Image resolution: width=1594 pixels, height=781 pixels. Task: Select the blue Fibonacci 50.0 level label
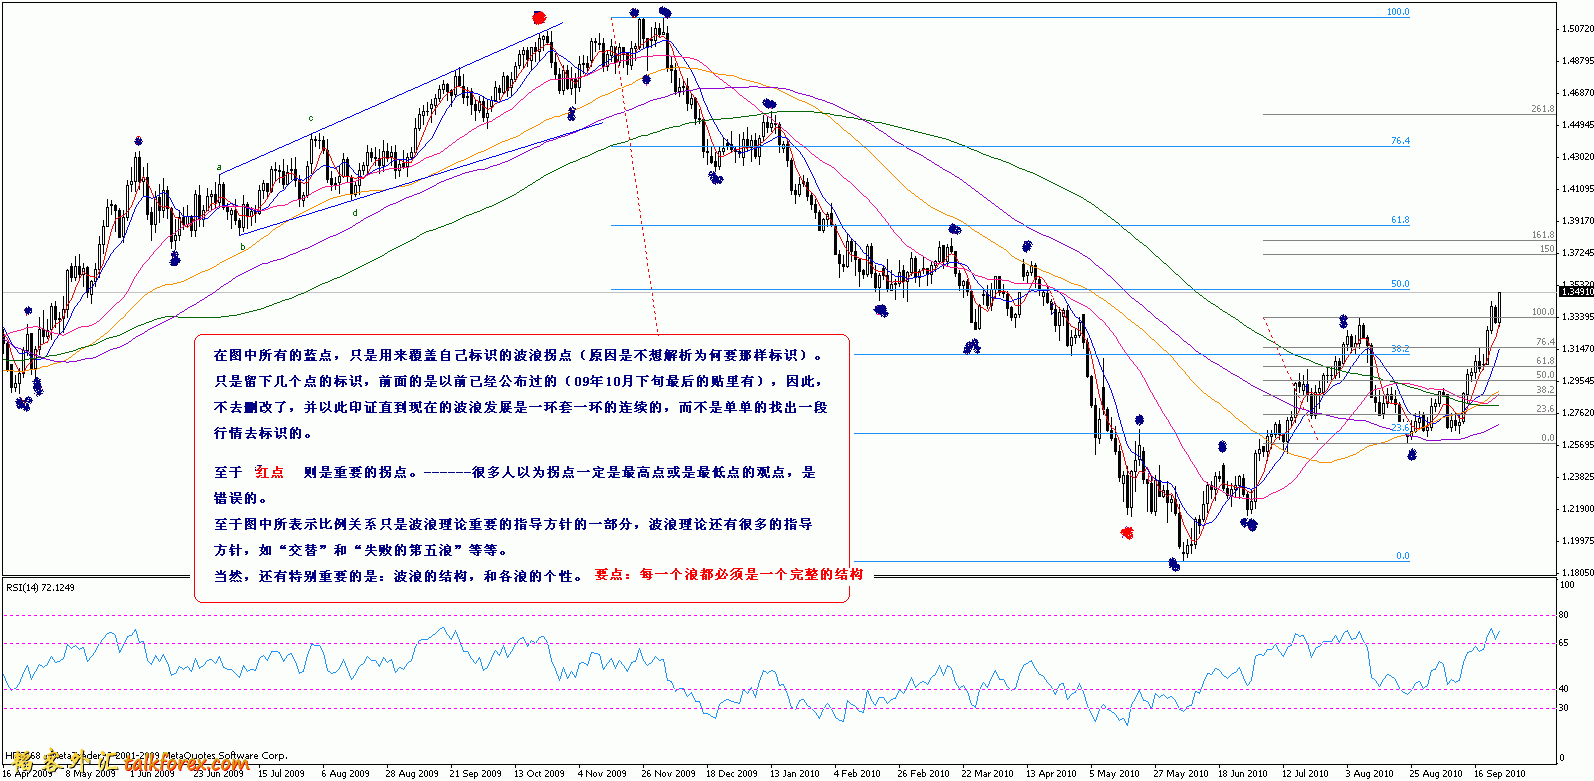[x=1400, y=284]
